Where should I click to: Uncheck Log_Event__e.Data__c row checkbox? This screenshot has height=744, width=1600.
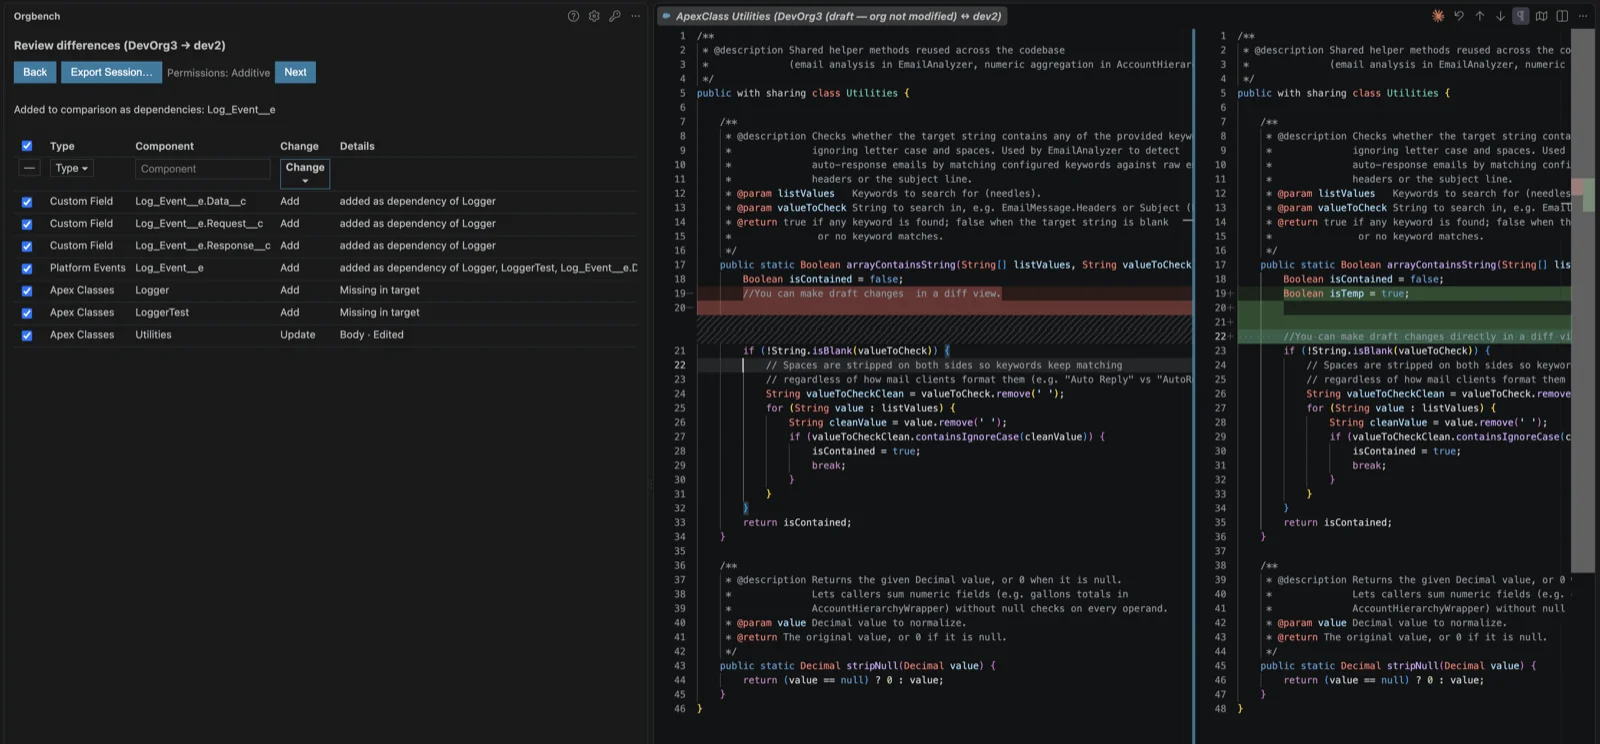coord(27,202)
